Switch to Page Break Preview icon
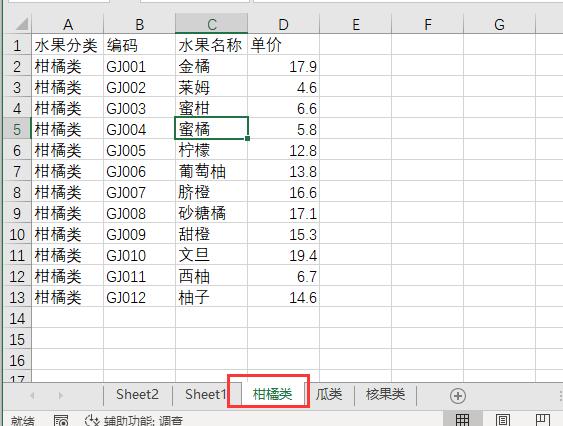Screen dimensions: 563x426 (543, 420)
